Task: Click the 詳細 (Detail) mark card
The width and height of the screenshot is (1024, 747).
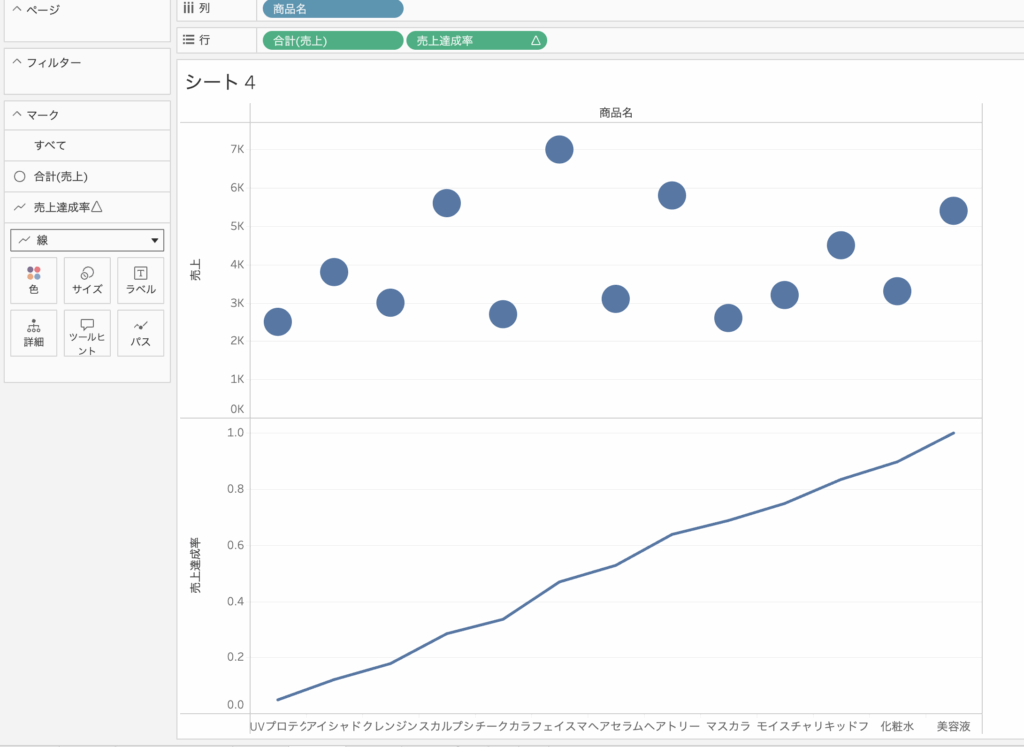Action: pyautogui.click(x=34, y=333)
